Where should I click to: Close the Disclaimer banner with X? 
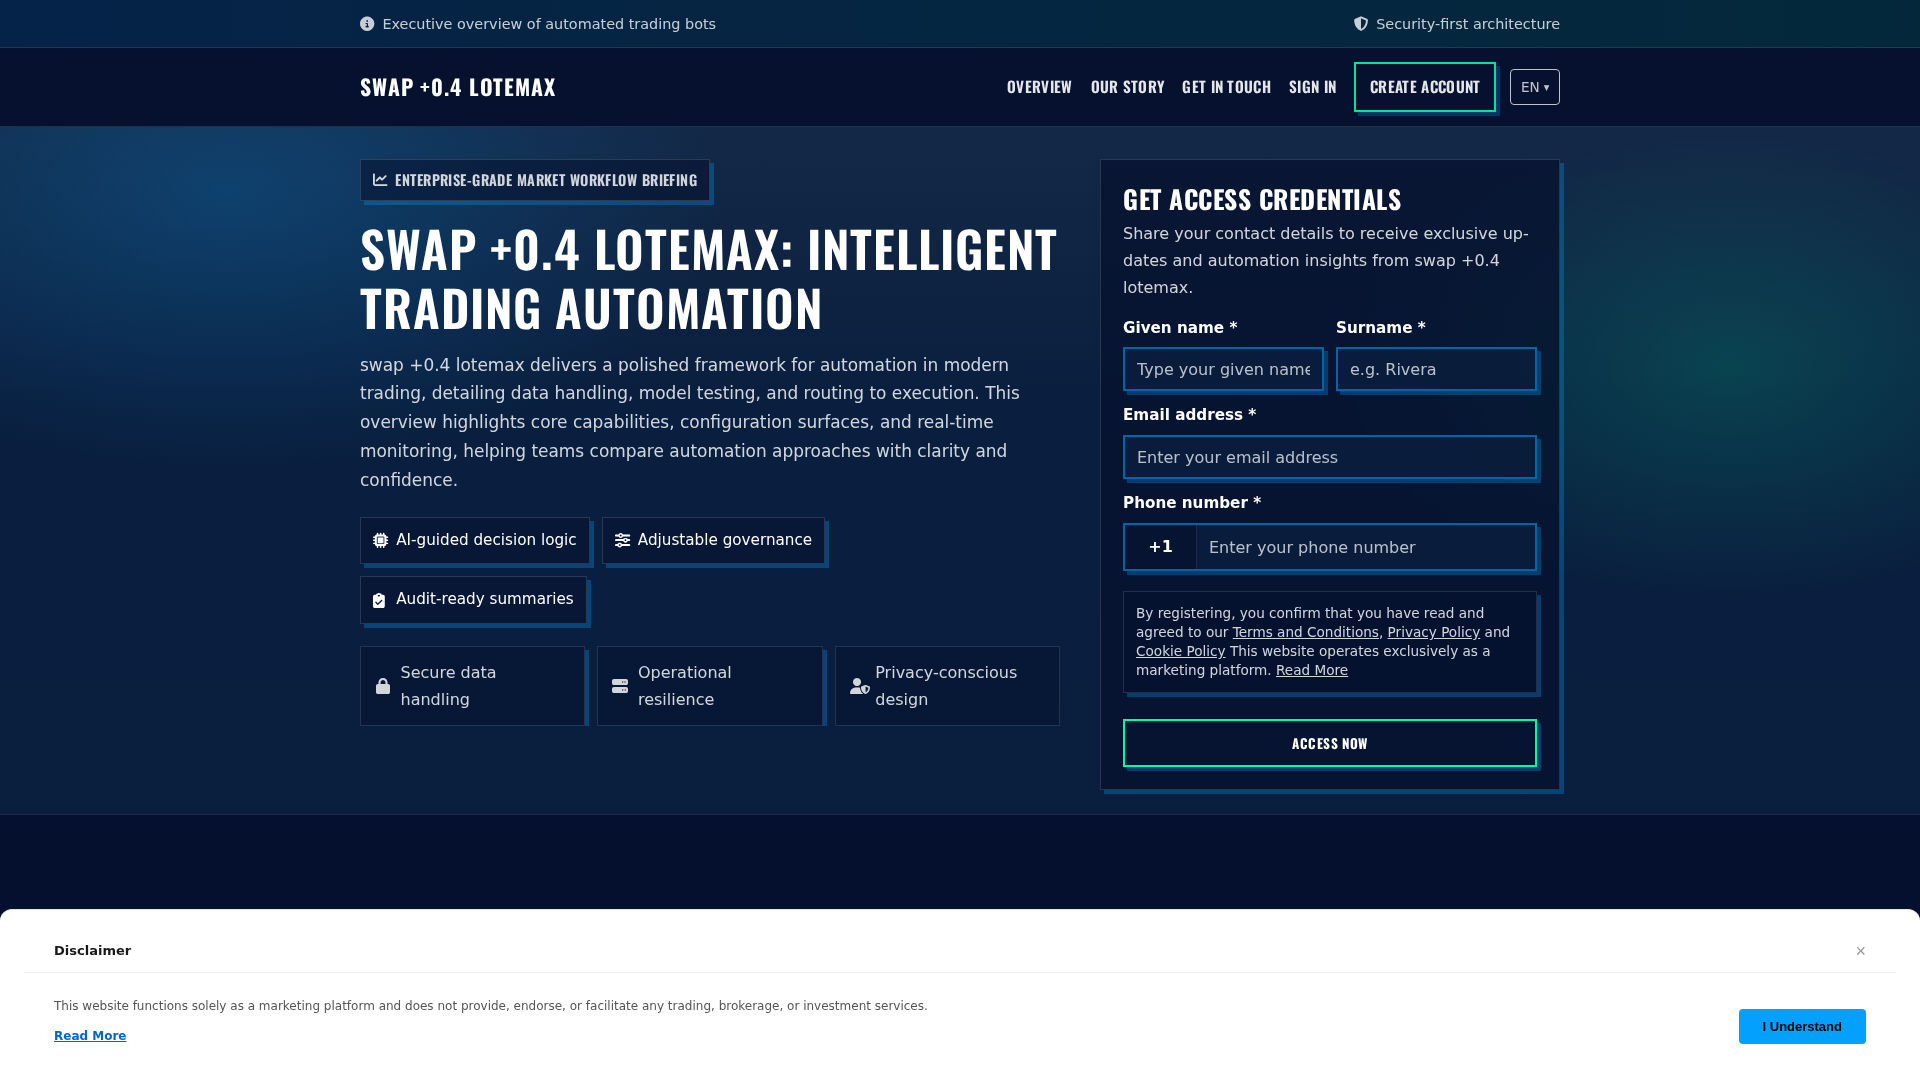pos(1861,951)
